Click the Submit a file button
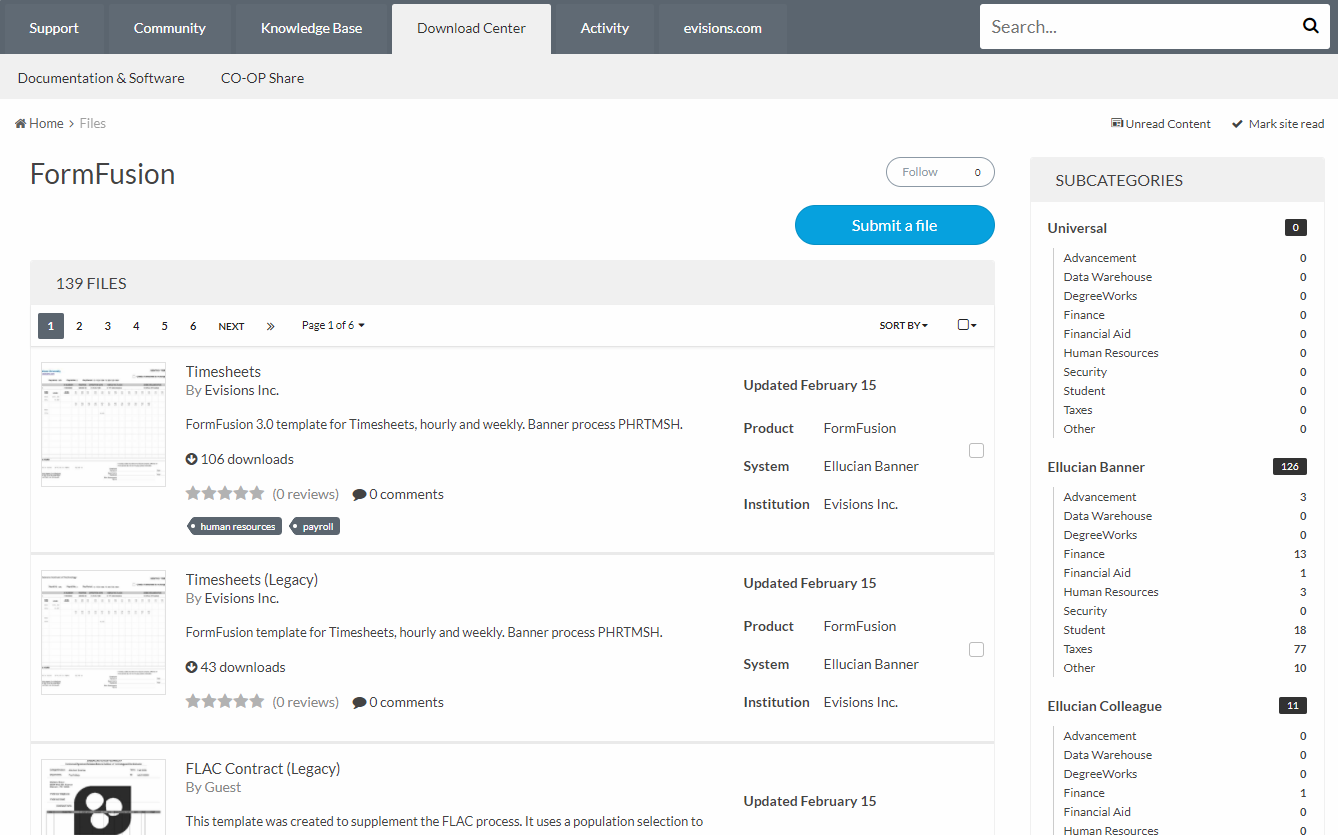The height and width of the screenshot is (835, 1338). (x=895, y=225)
